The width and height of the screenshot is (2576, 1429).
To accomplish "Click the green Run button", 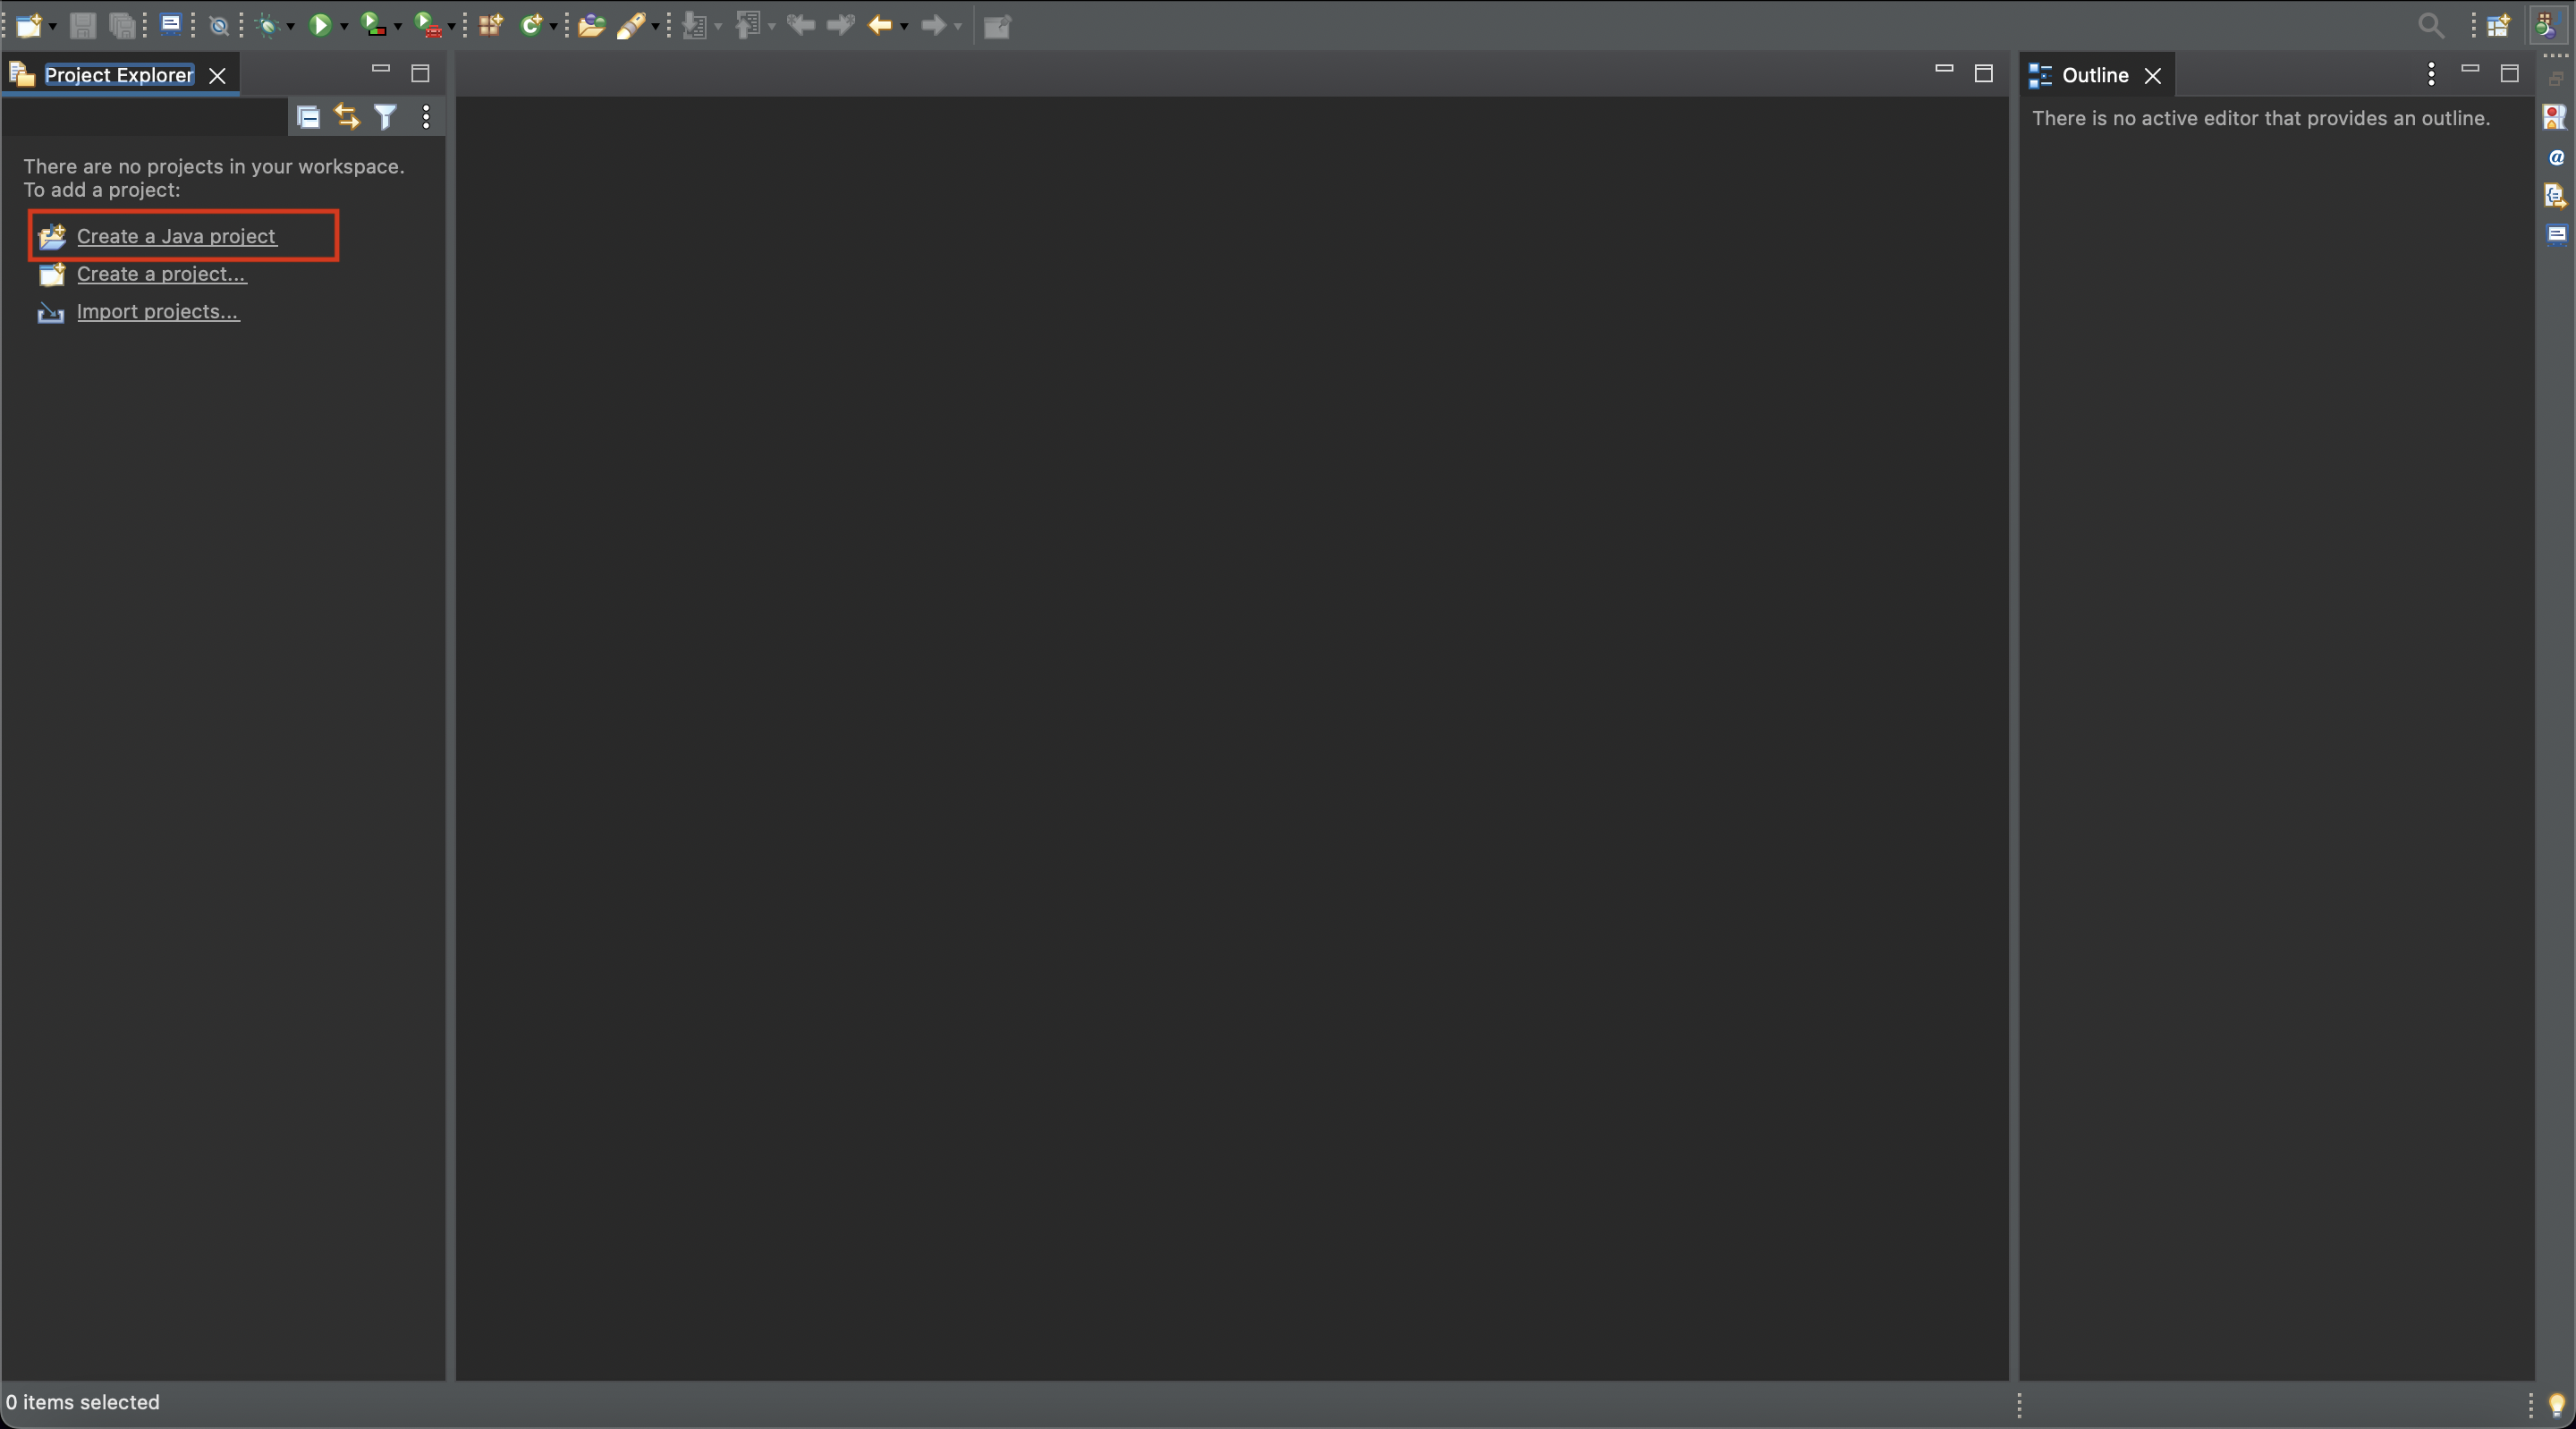I will click(320, 25).
